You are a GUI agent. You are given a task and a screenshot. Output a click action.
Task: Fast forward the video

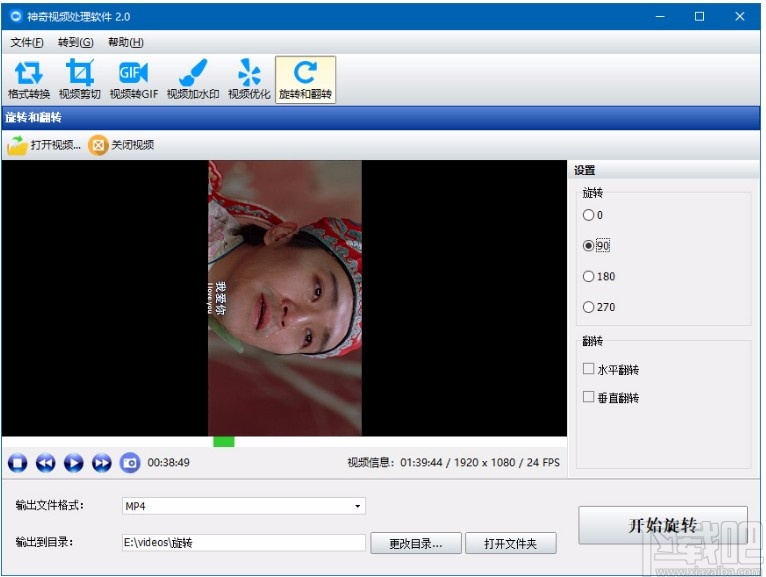pyautogui.click(x=102, y=463)
